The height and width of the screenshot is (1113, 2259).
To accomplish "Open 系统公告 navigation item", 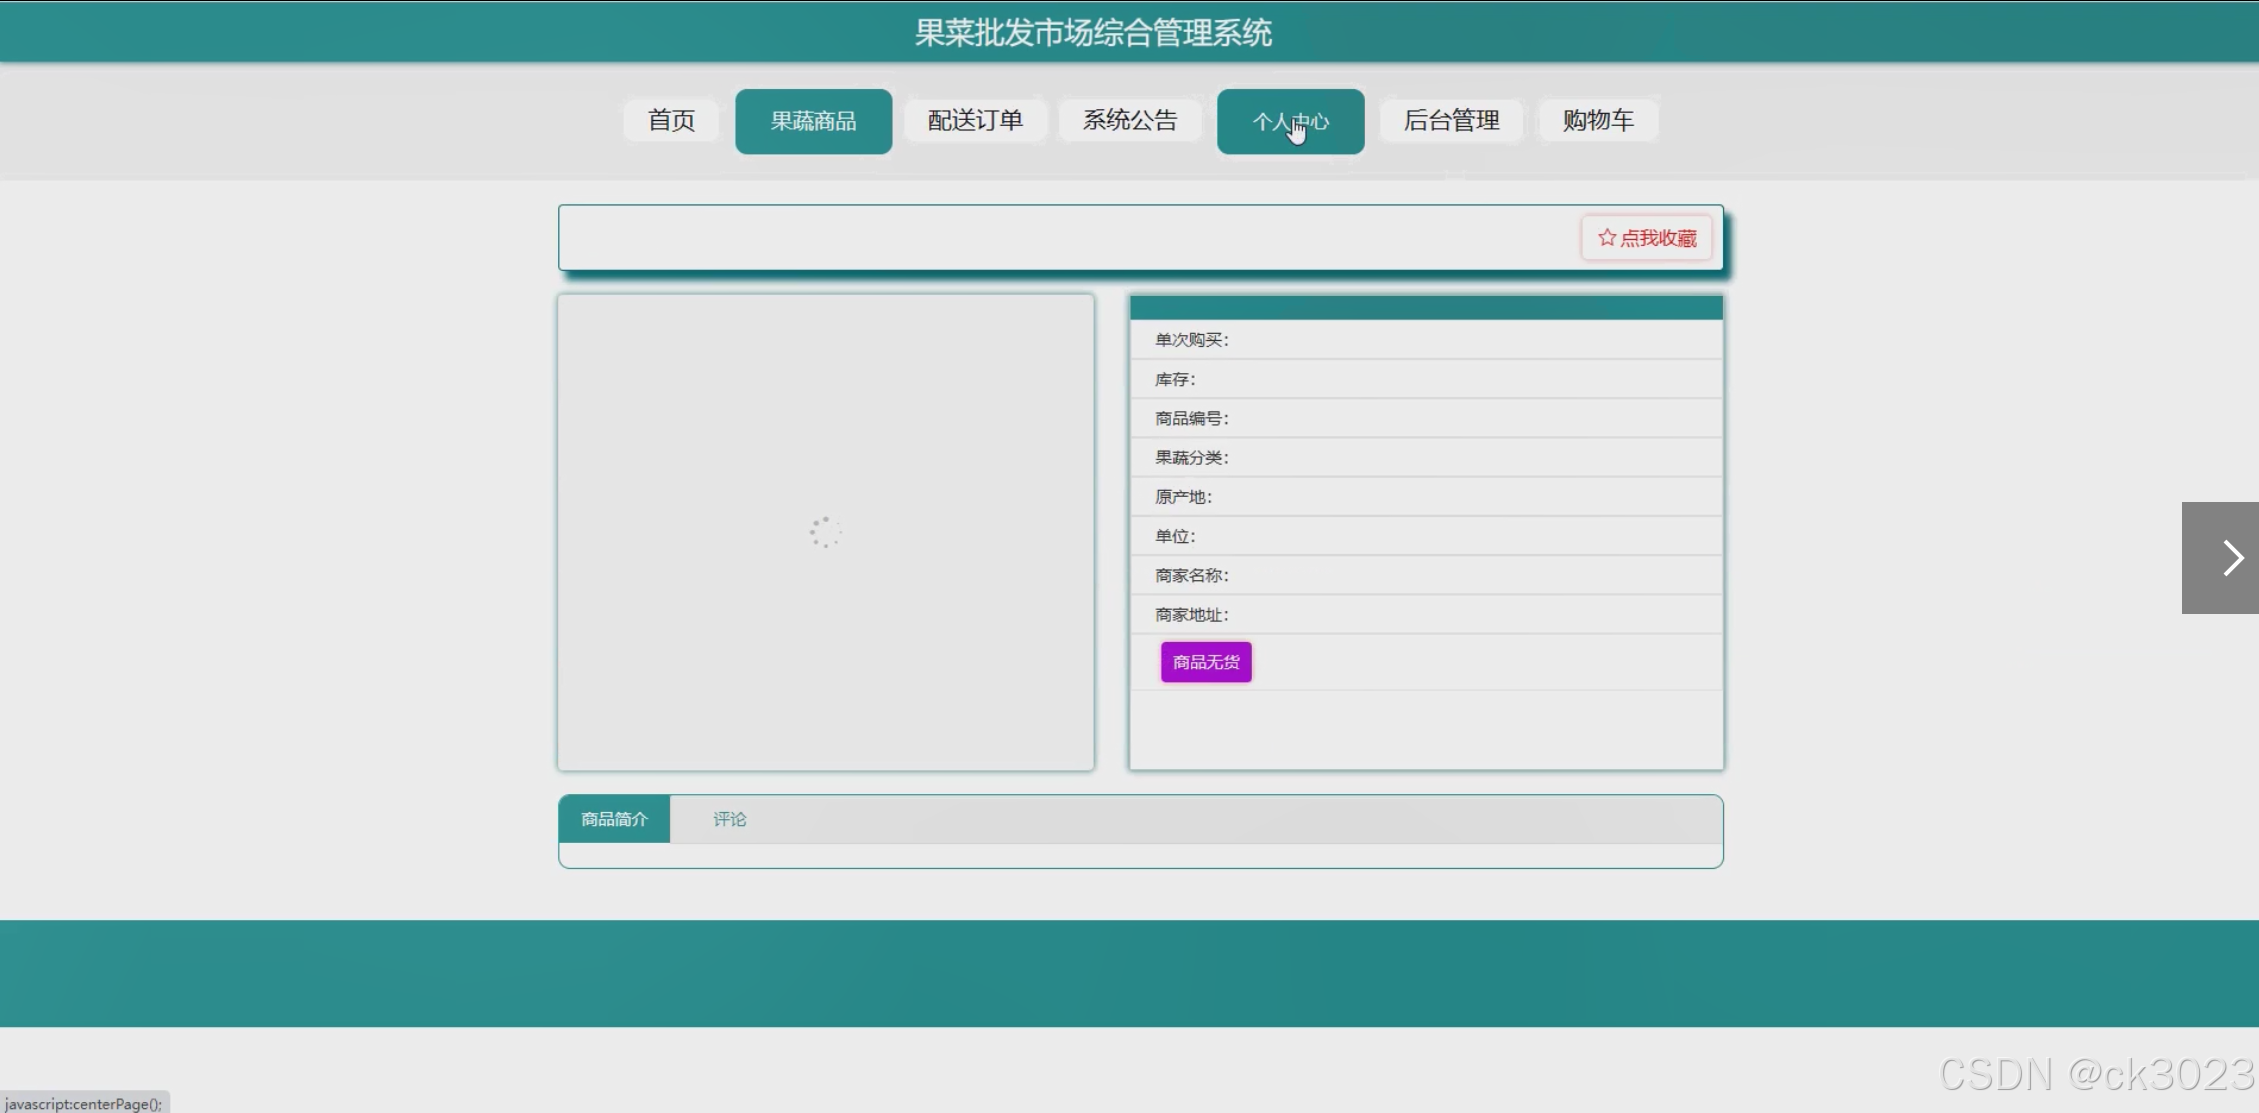I will click(1130, 121).
